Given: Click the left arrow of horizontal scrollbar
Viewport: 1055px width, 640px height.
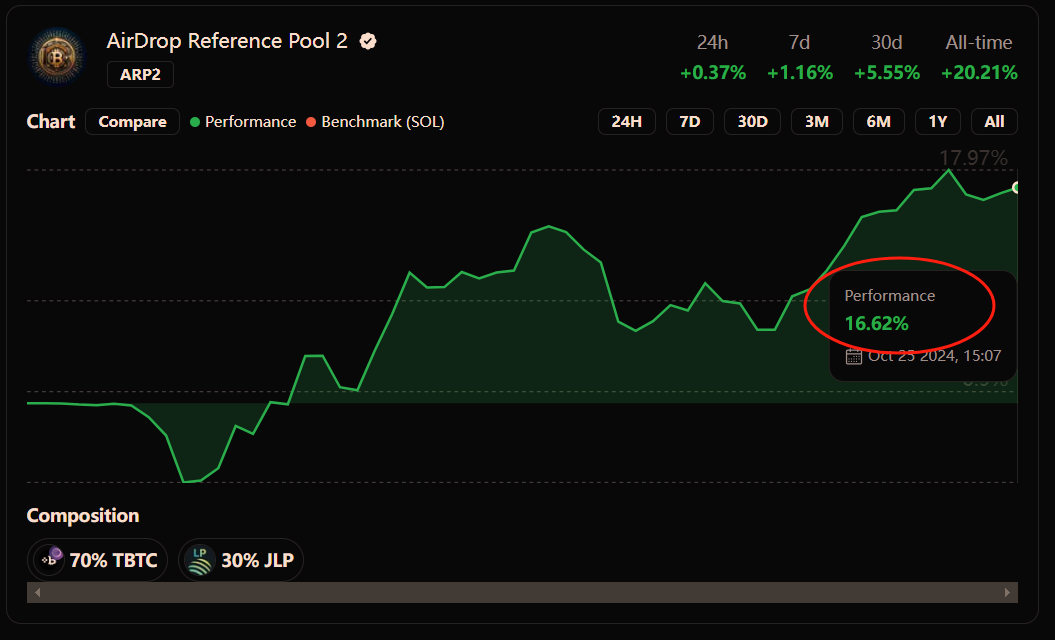Looking at the screenshot, I should 38,592.
